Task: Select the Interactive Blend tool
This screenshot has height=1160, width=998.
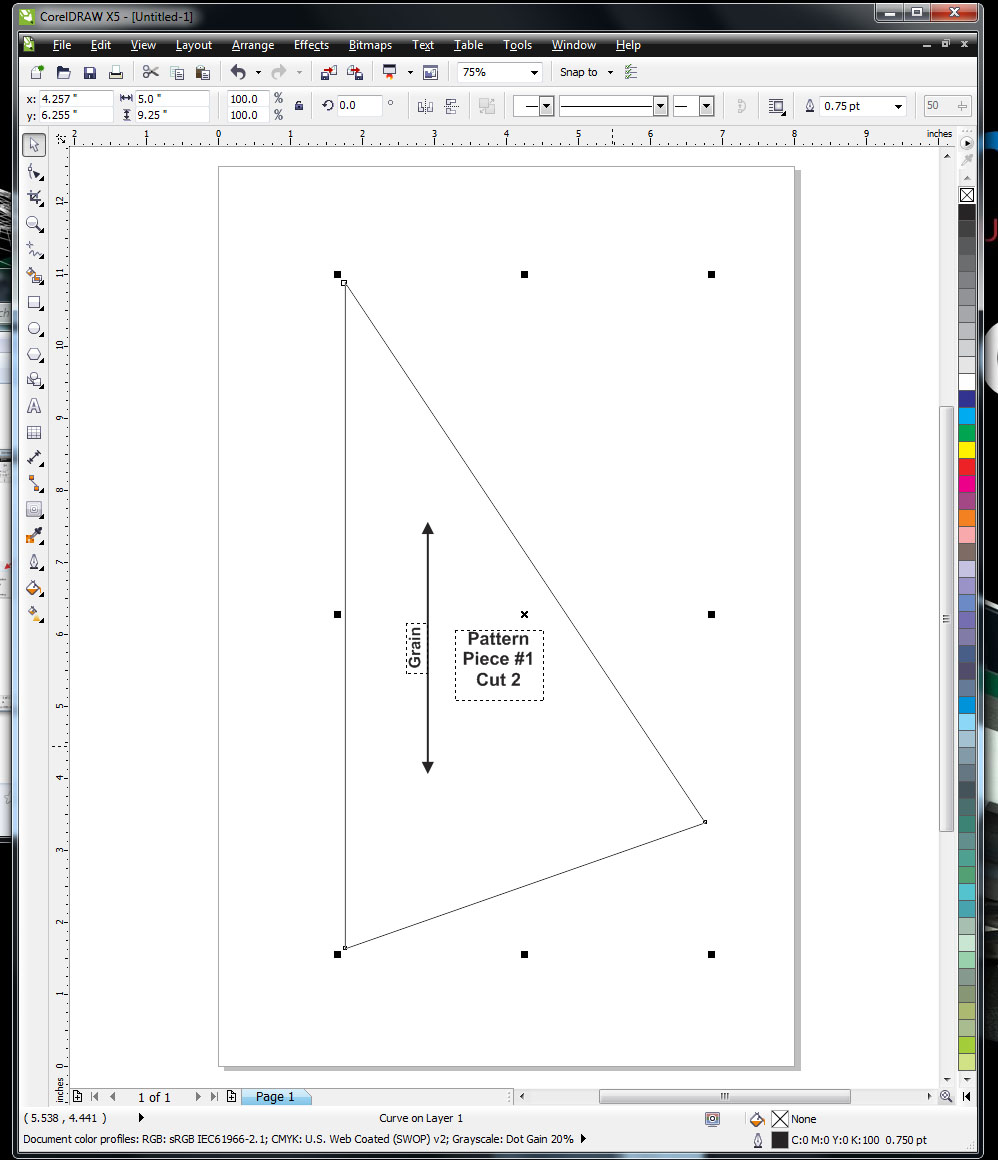Action: pyautogui.click(x=34, y=510)
